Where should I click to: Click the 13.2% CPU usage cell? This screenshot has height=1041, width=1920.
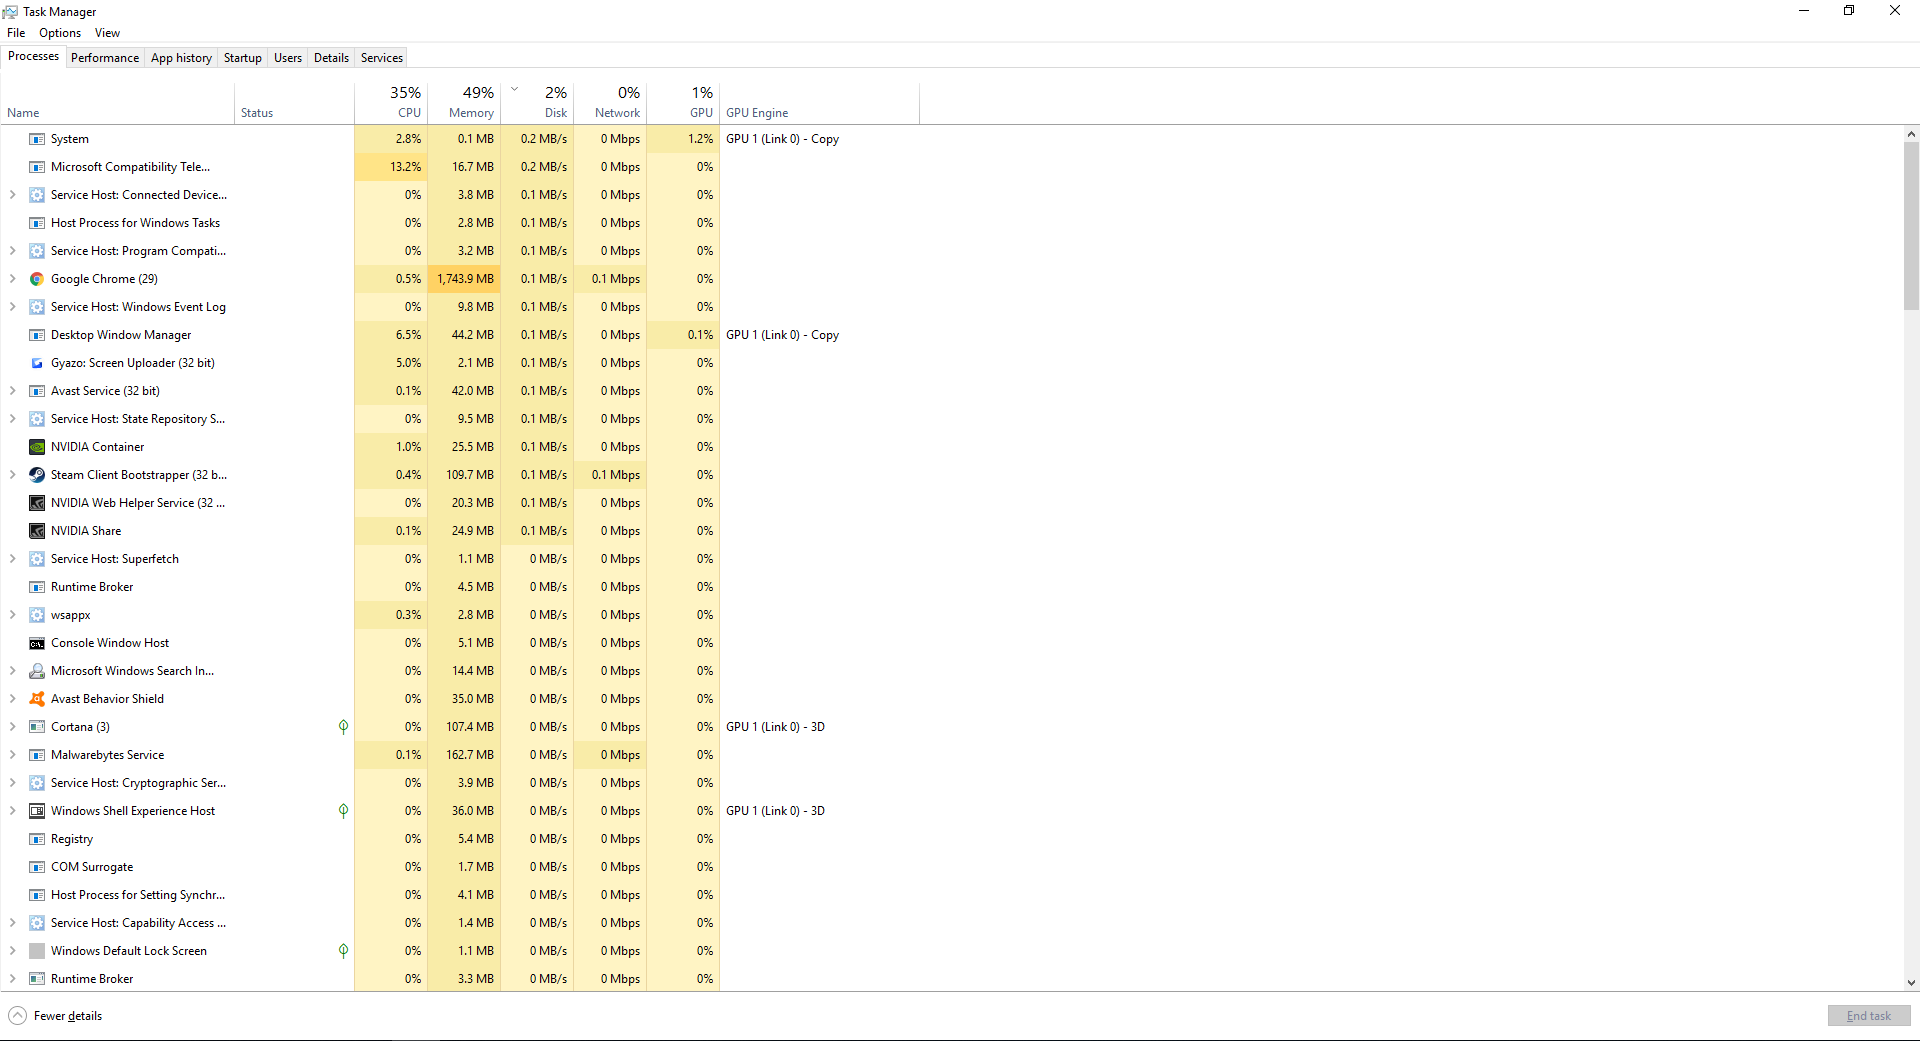tap(391, 167)
